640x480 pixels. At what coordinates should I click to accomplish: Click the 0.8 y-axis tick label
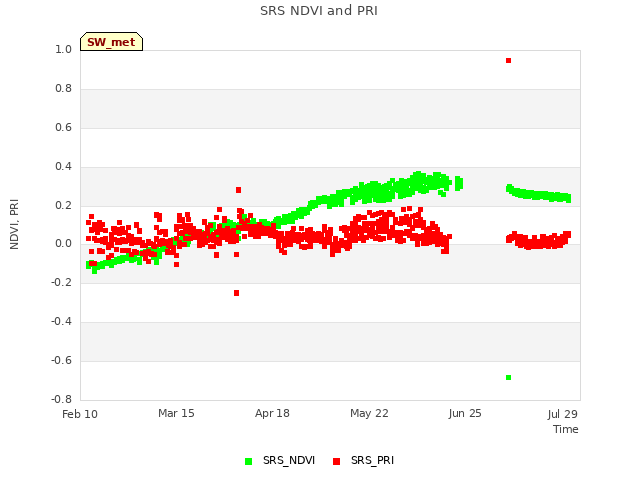63,89
